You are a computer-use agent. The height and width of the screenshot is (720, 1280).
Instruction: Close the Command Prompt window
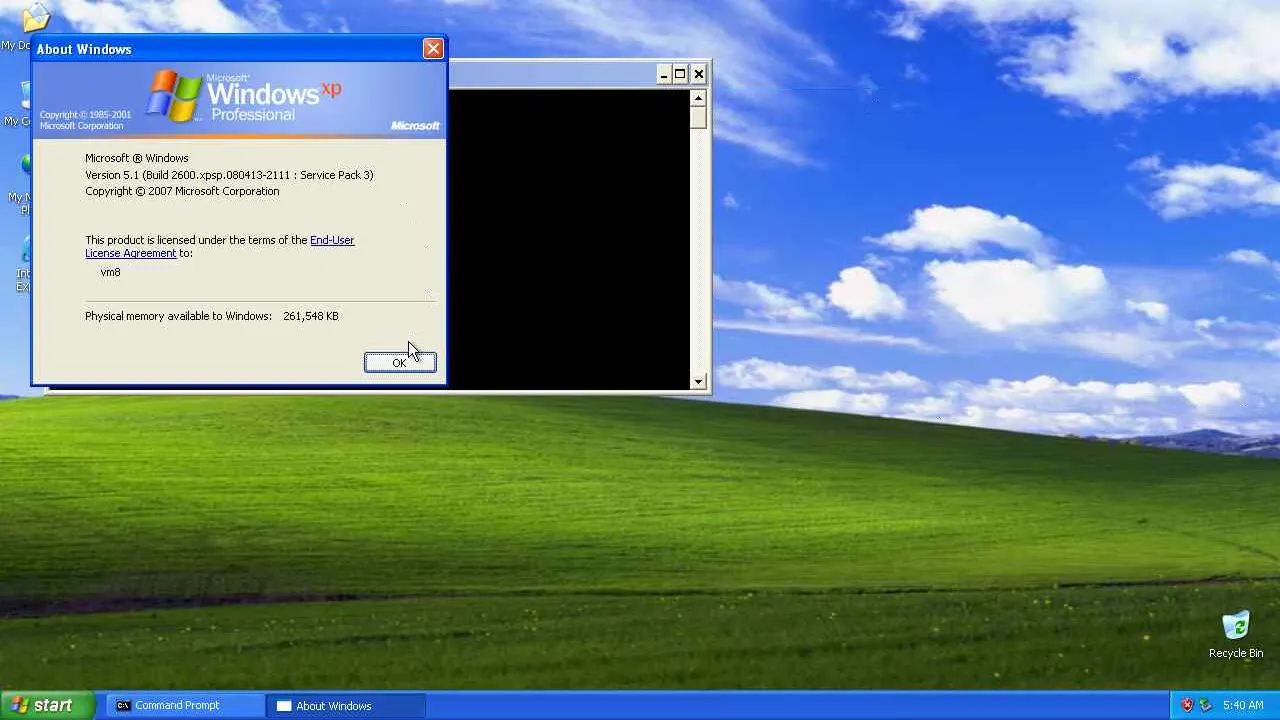coord(698,74)
